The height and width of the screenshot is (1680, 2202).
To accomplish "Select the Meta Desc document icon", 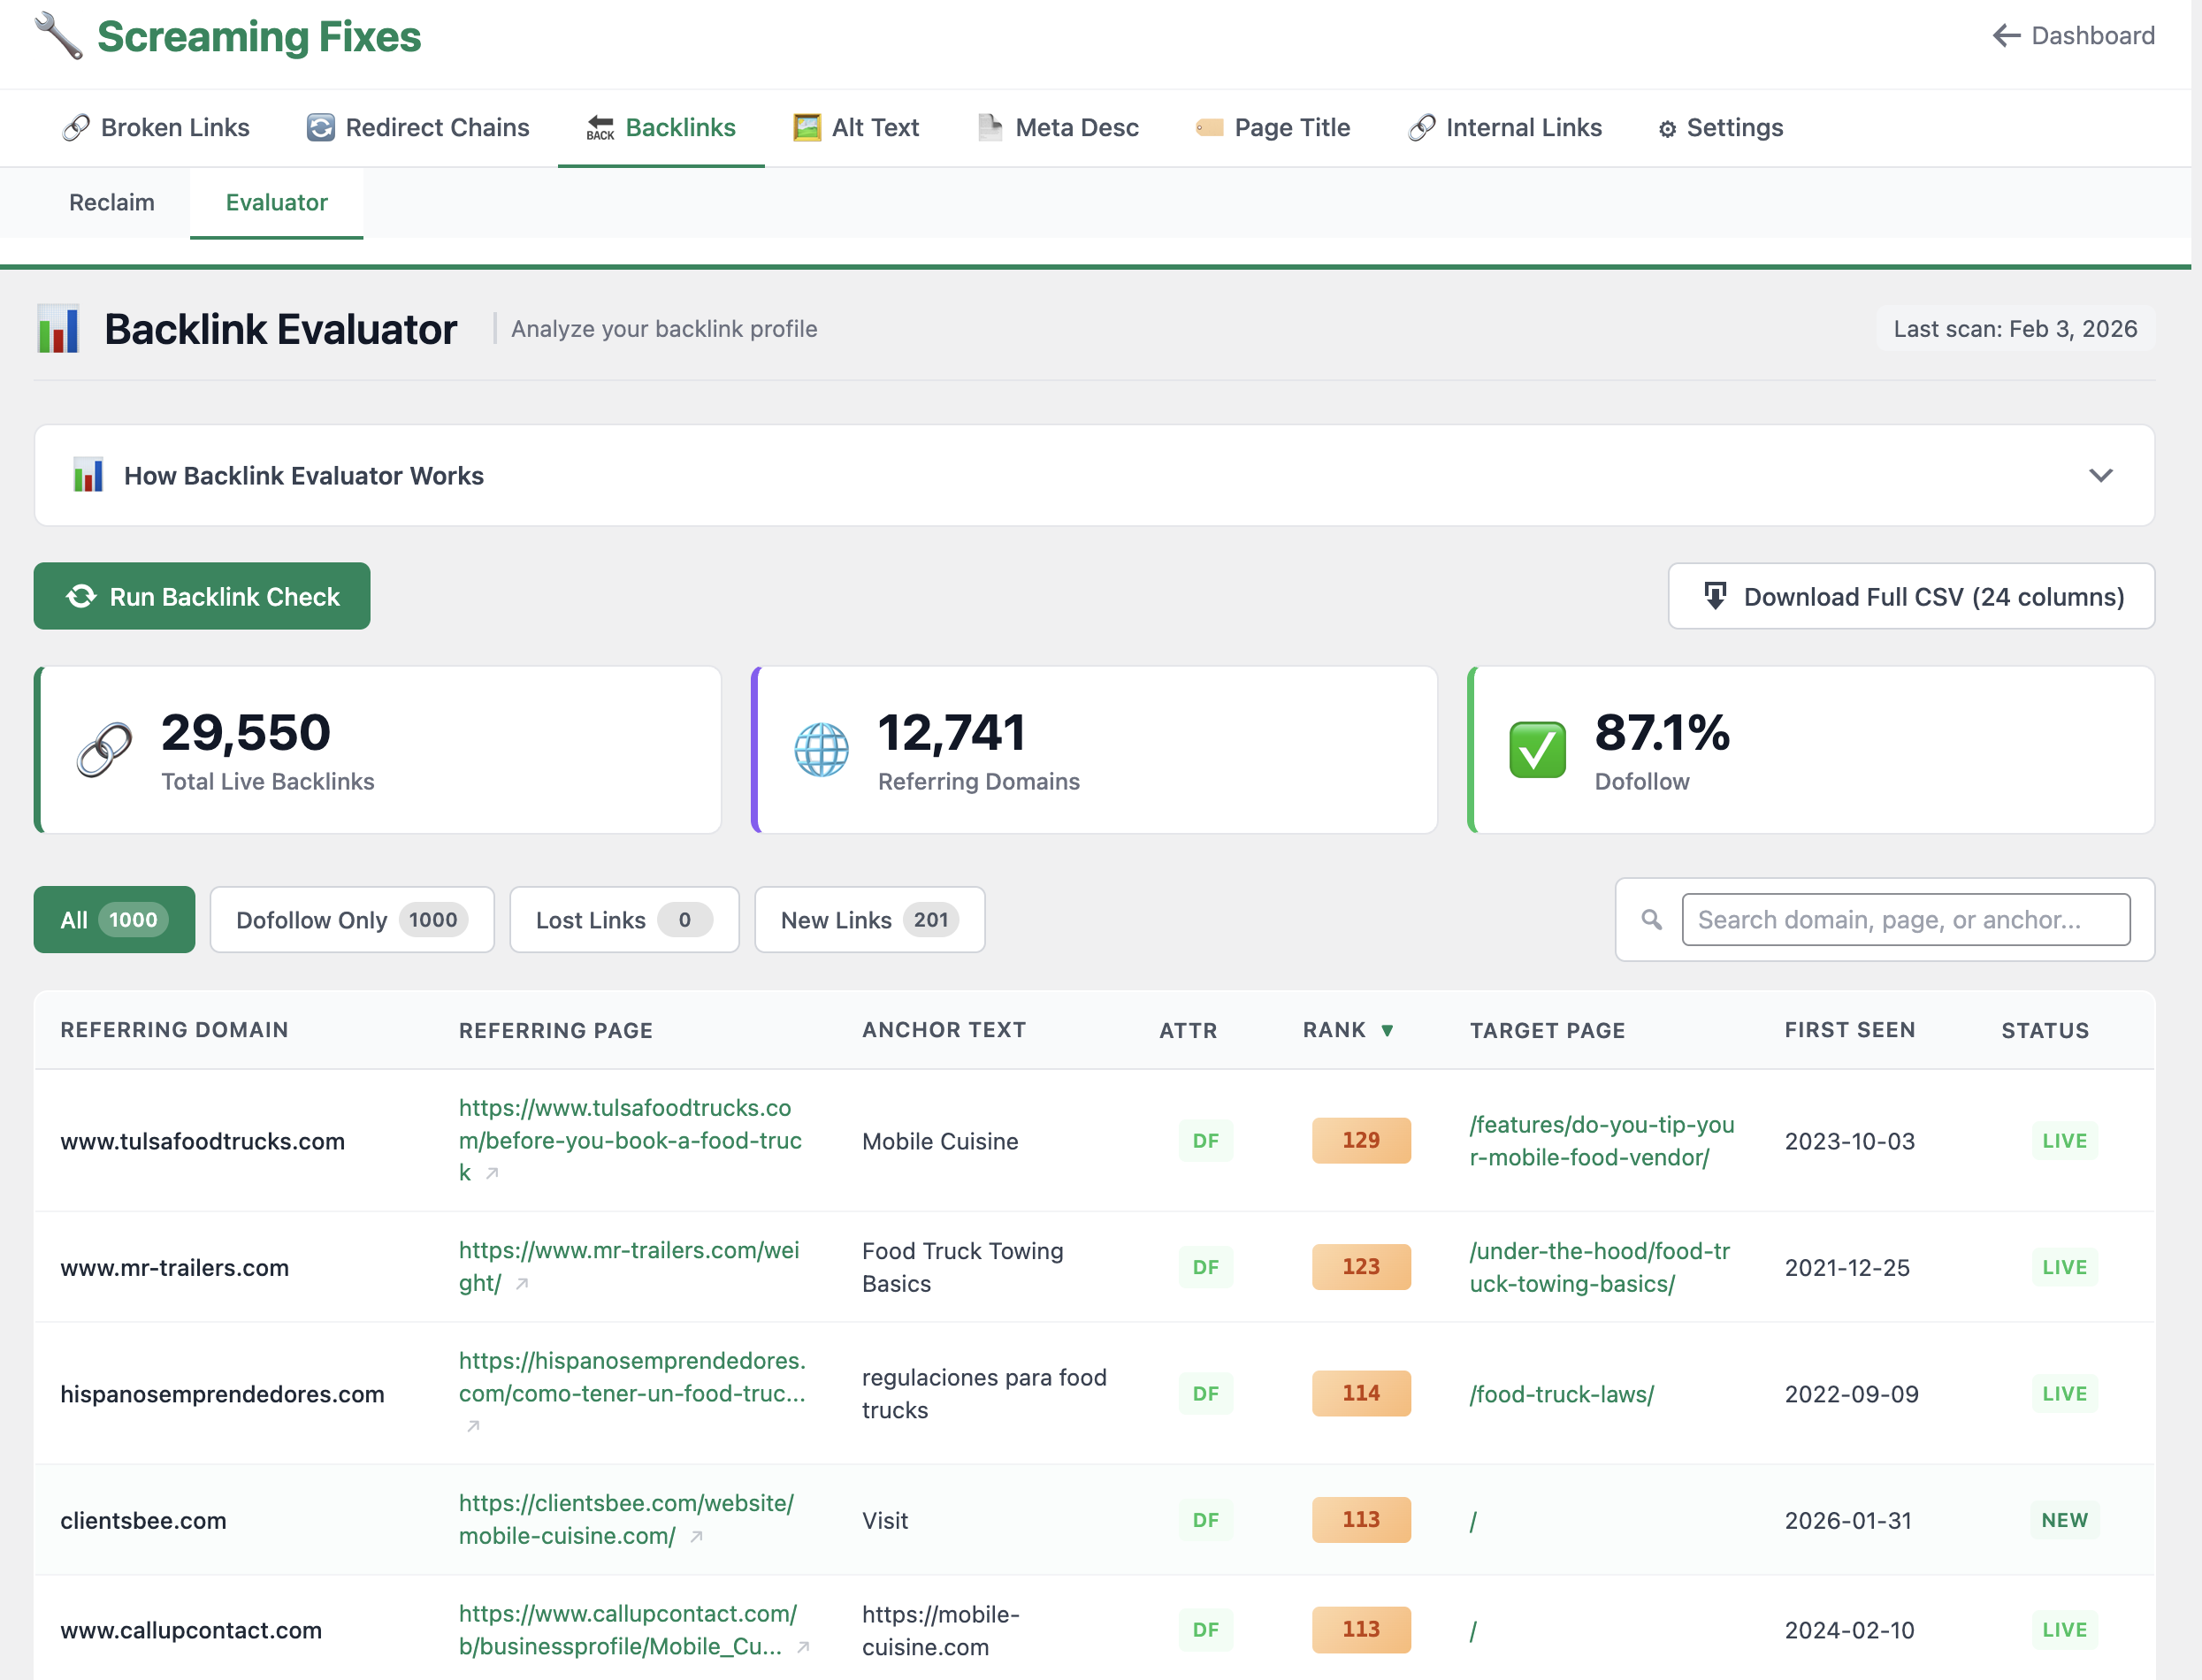I will [x=988, y=127].
